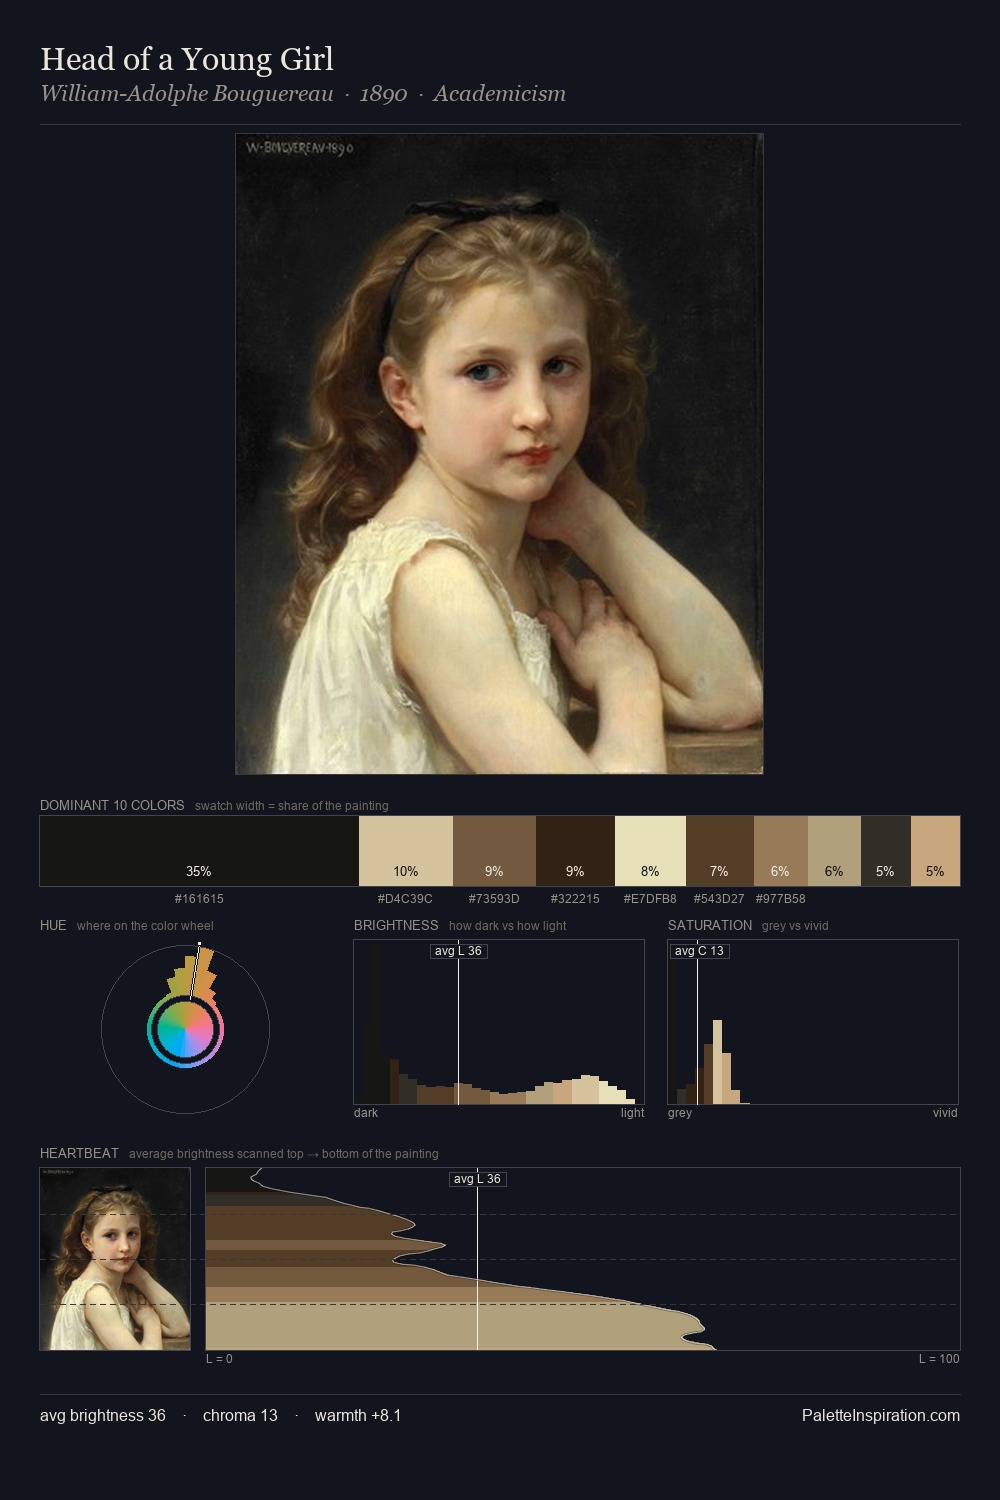Click the "HUE" section heading
This screenshot has width=1000, height=1500.
53,925
